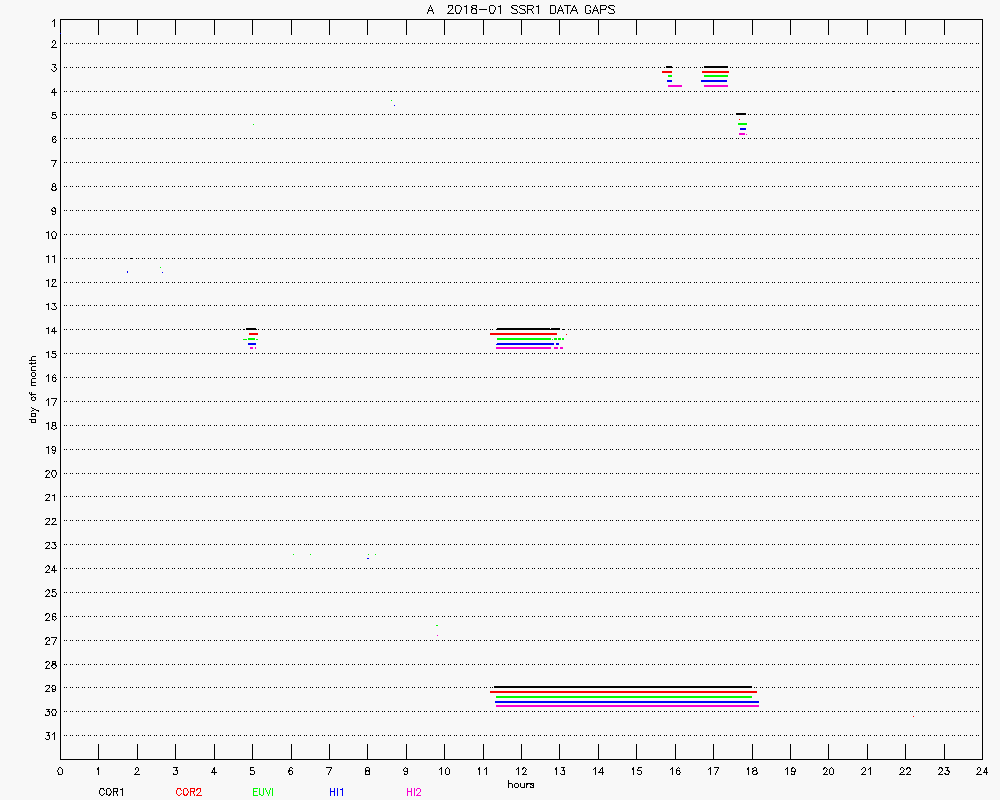
Task: Click the y-axis tick label 31
Action: 51,736
